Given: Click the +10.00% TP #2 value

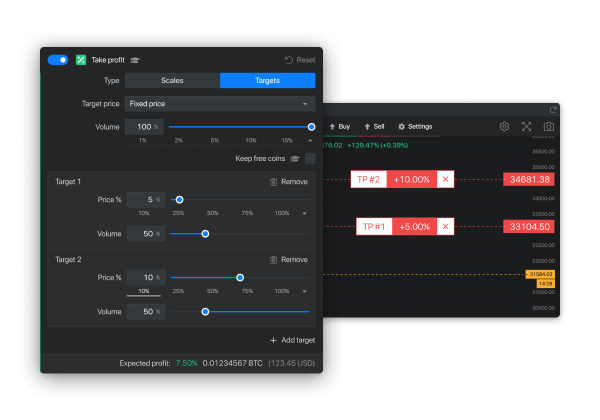Looking at the screenshot, I should click(412, 179).
